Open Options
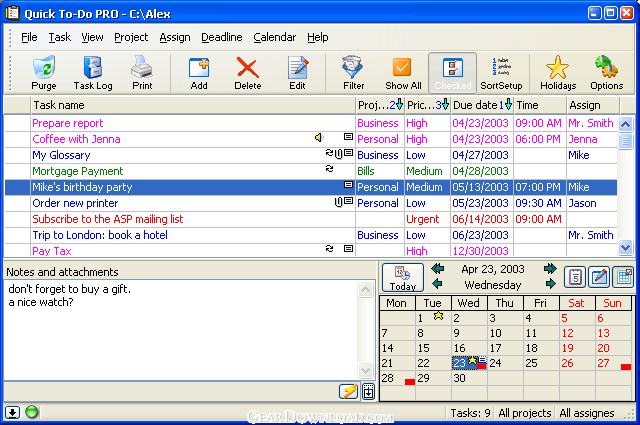The height and width of the screenshot is (425, 640). pyautogui.click(x=607, y=73)
